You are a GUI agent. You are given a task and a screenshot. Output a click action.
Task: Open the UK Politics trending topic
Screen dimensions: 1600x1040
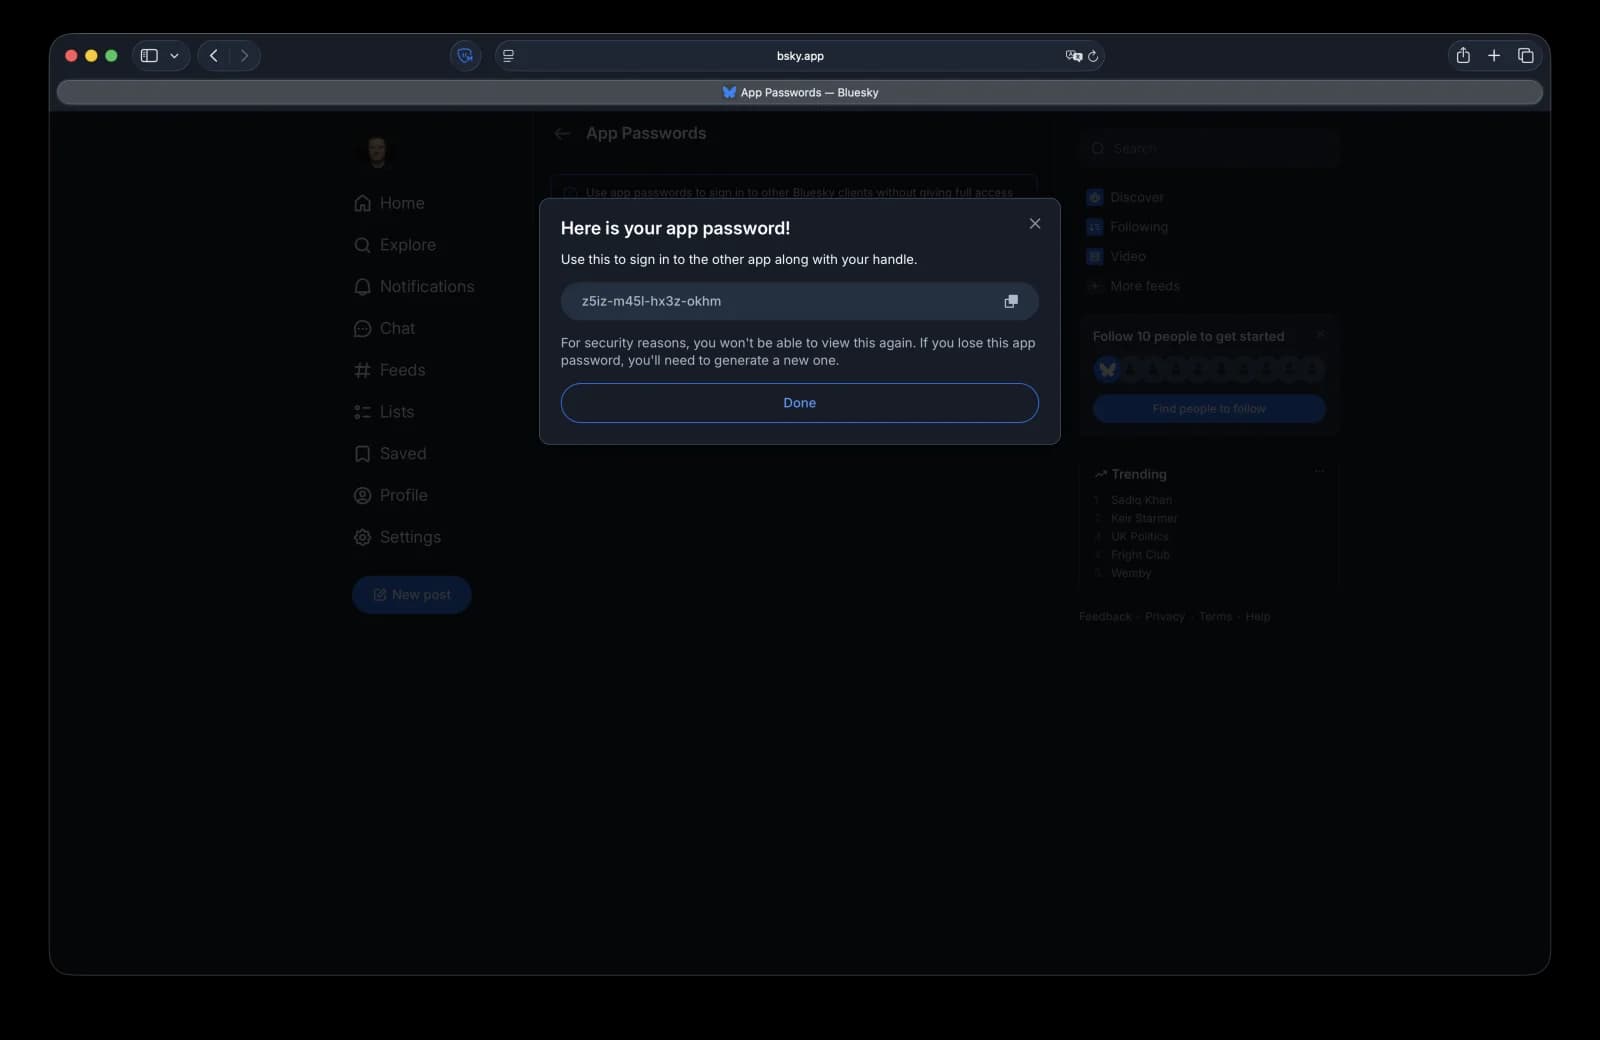[1139, 537]
